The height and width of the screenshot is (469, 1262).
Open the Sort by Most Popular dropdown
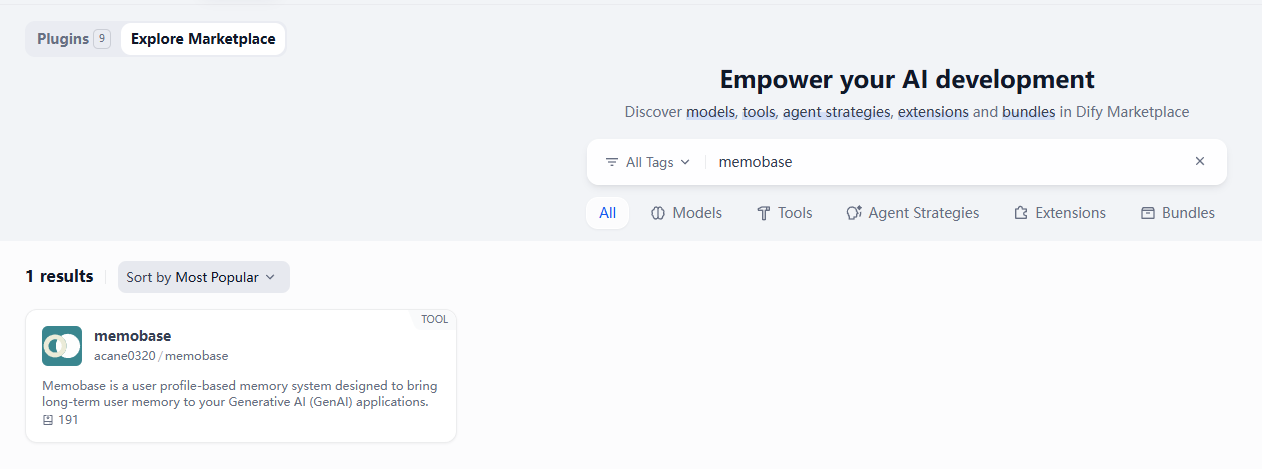click(x=204, y=277)
